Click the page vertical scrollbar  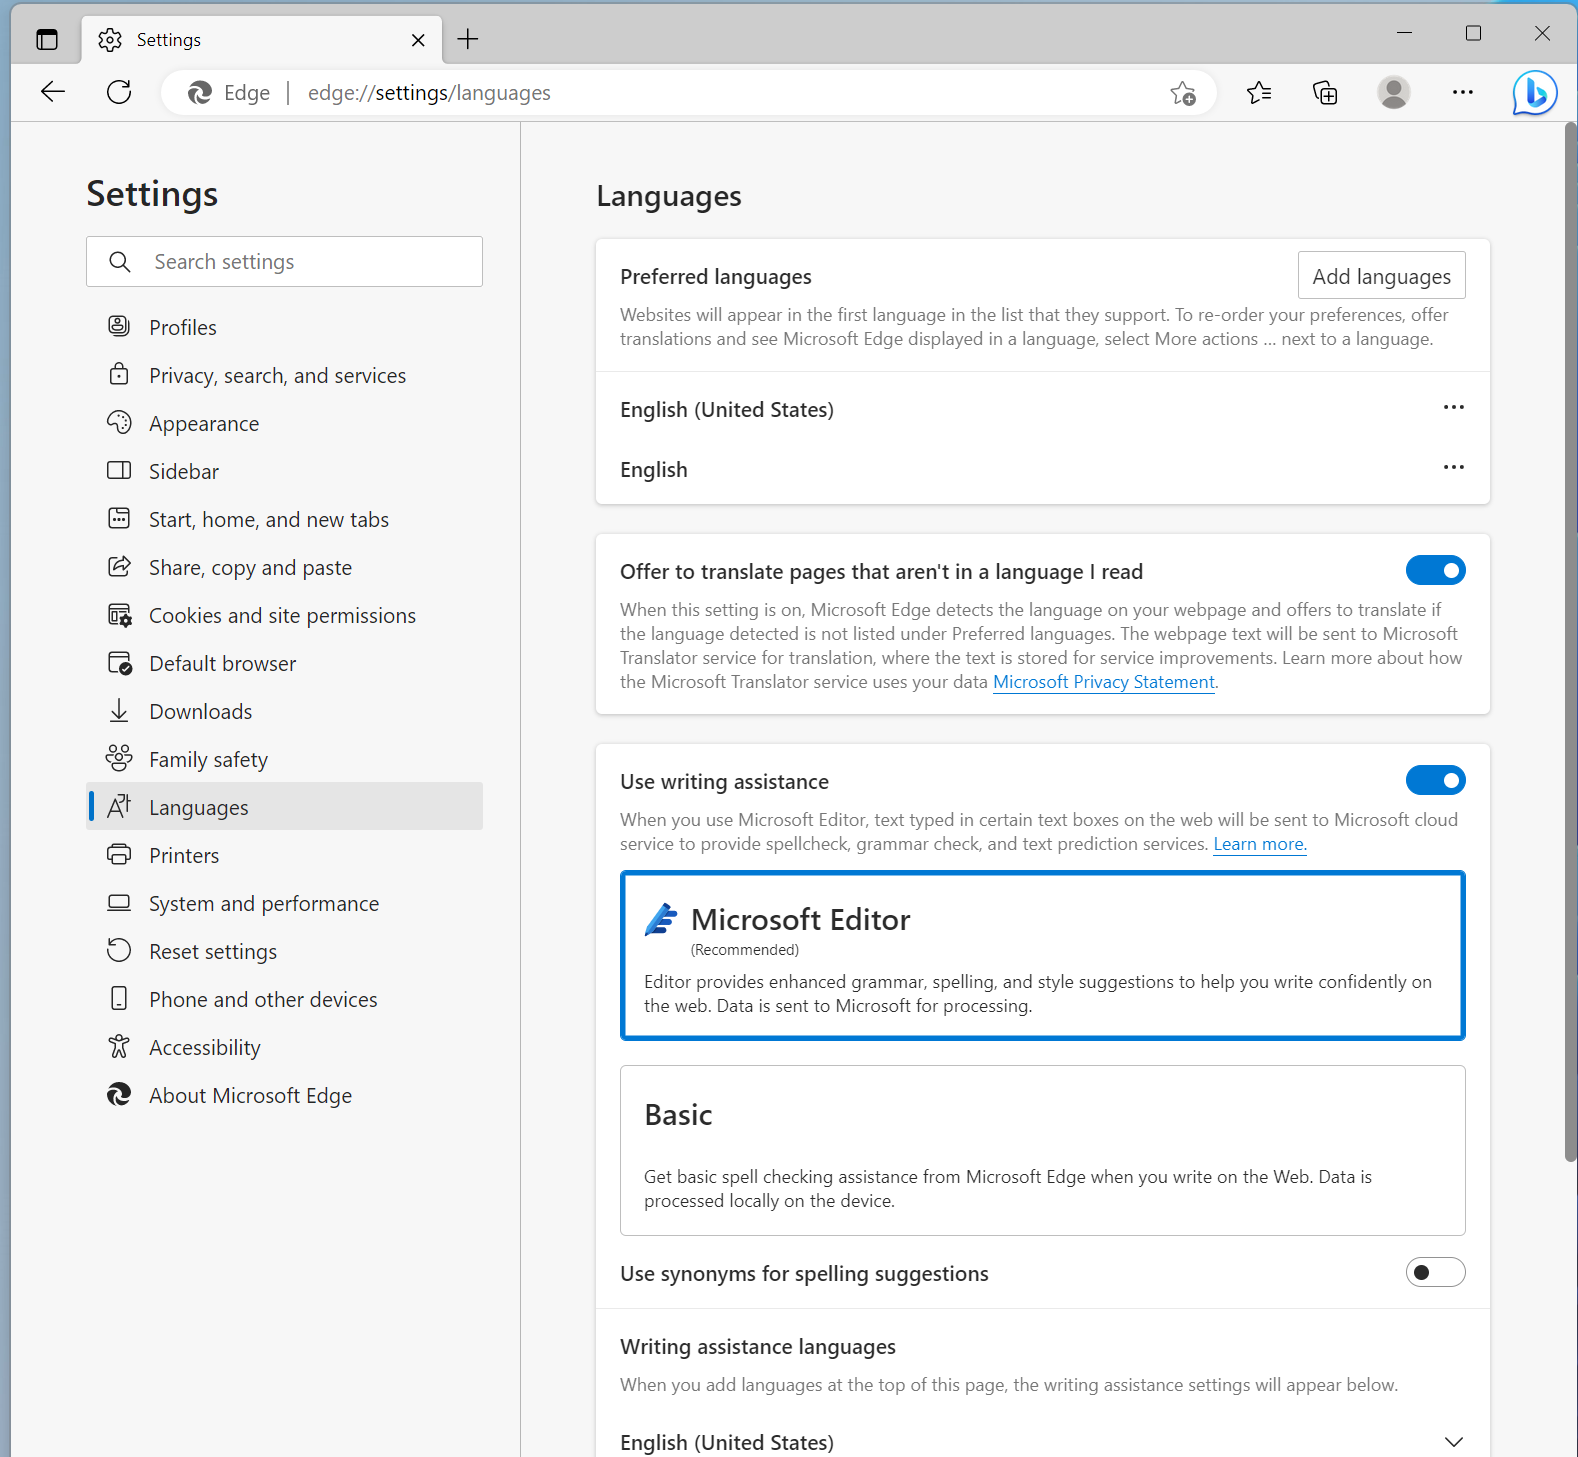tap(1570, 640)
